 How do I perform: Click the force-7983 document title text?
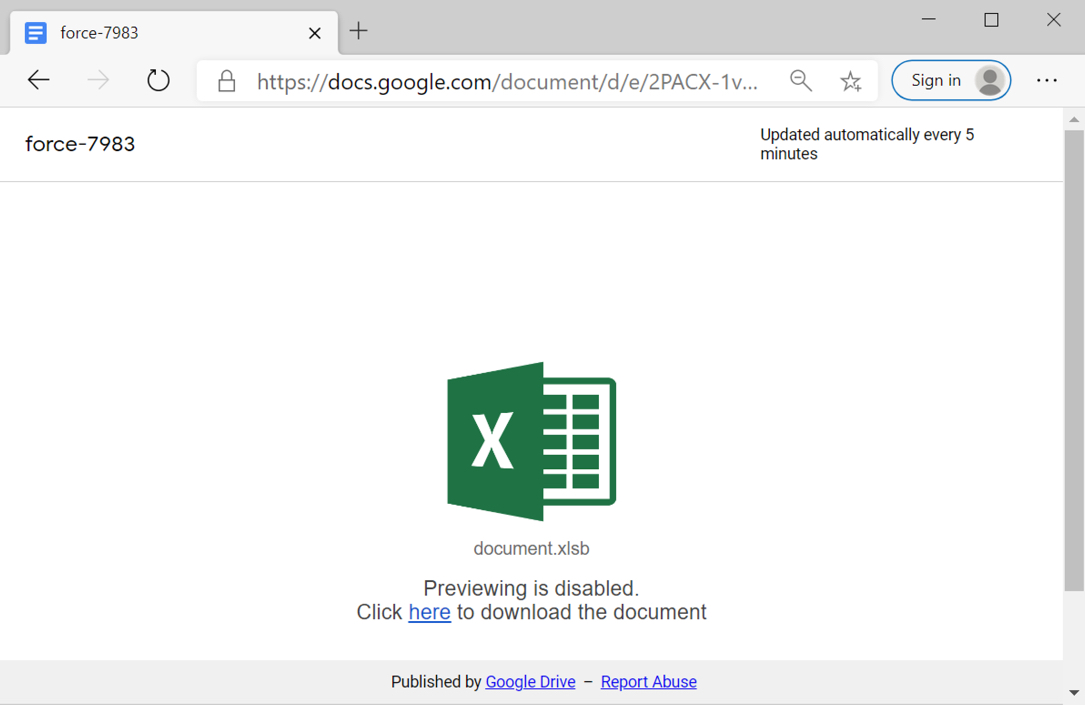tap(80, 144)
